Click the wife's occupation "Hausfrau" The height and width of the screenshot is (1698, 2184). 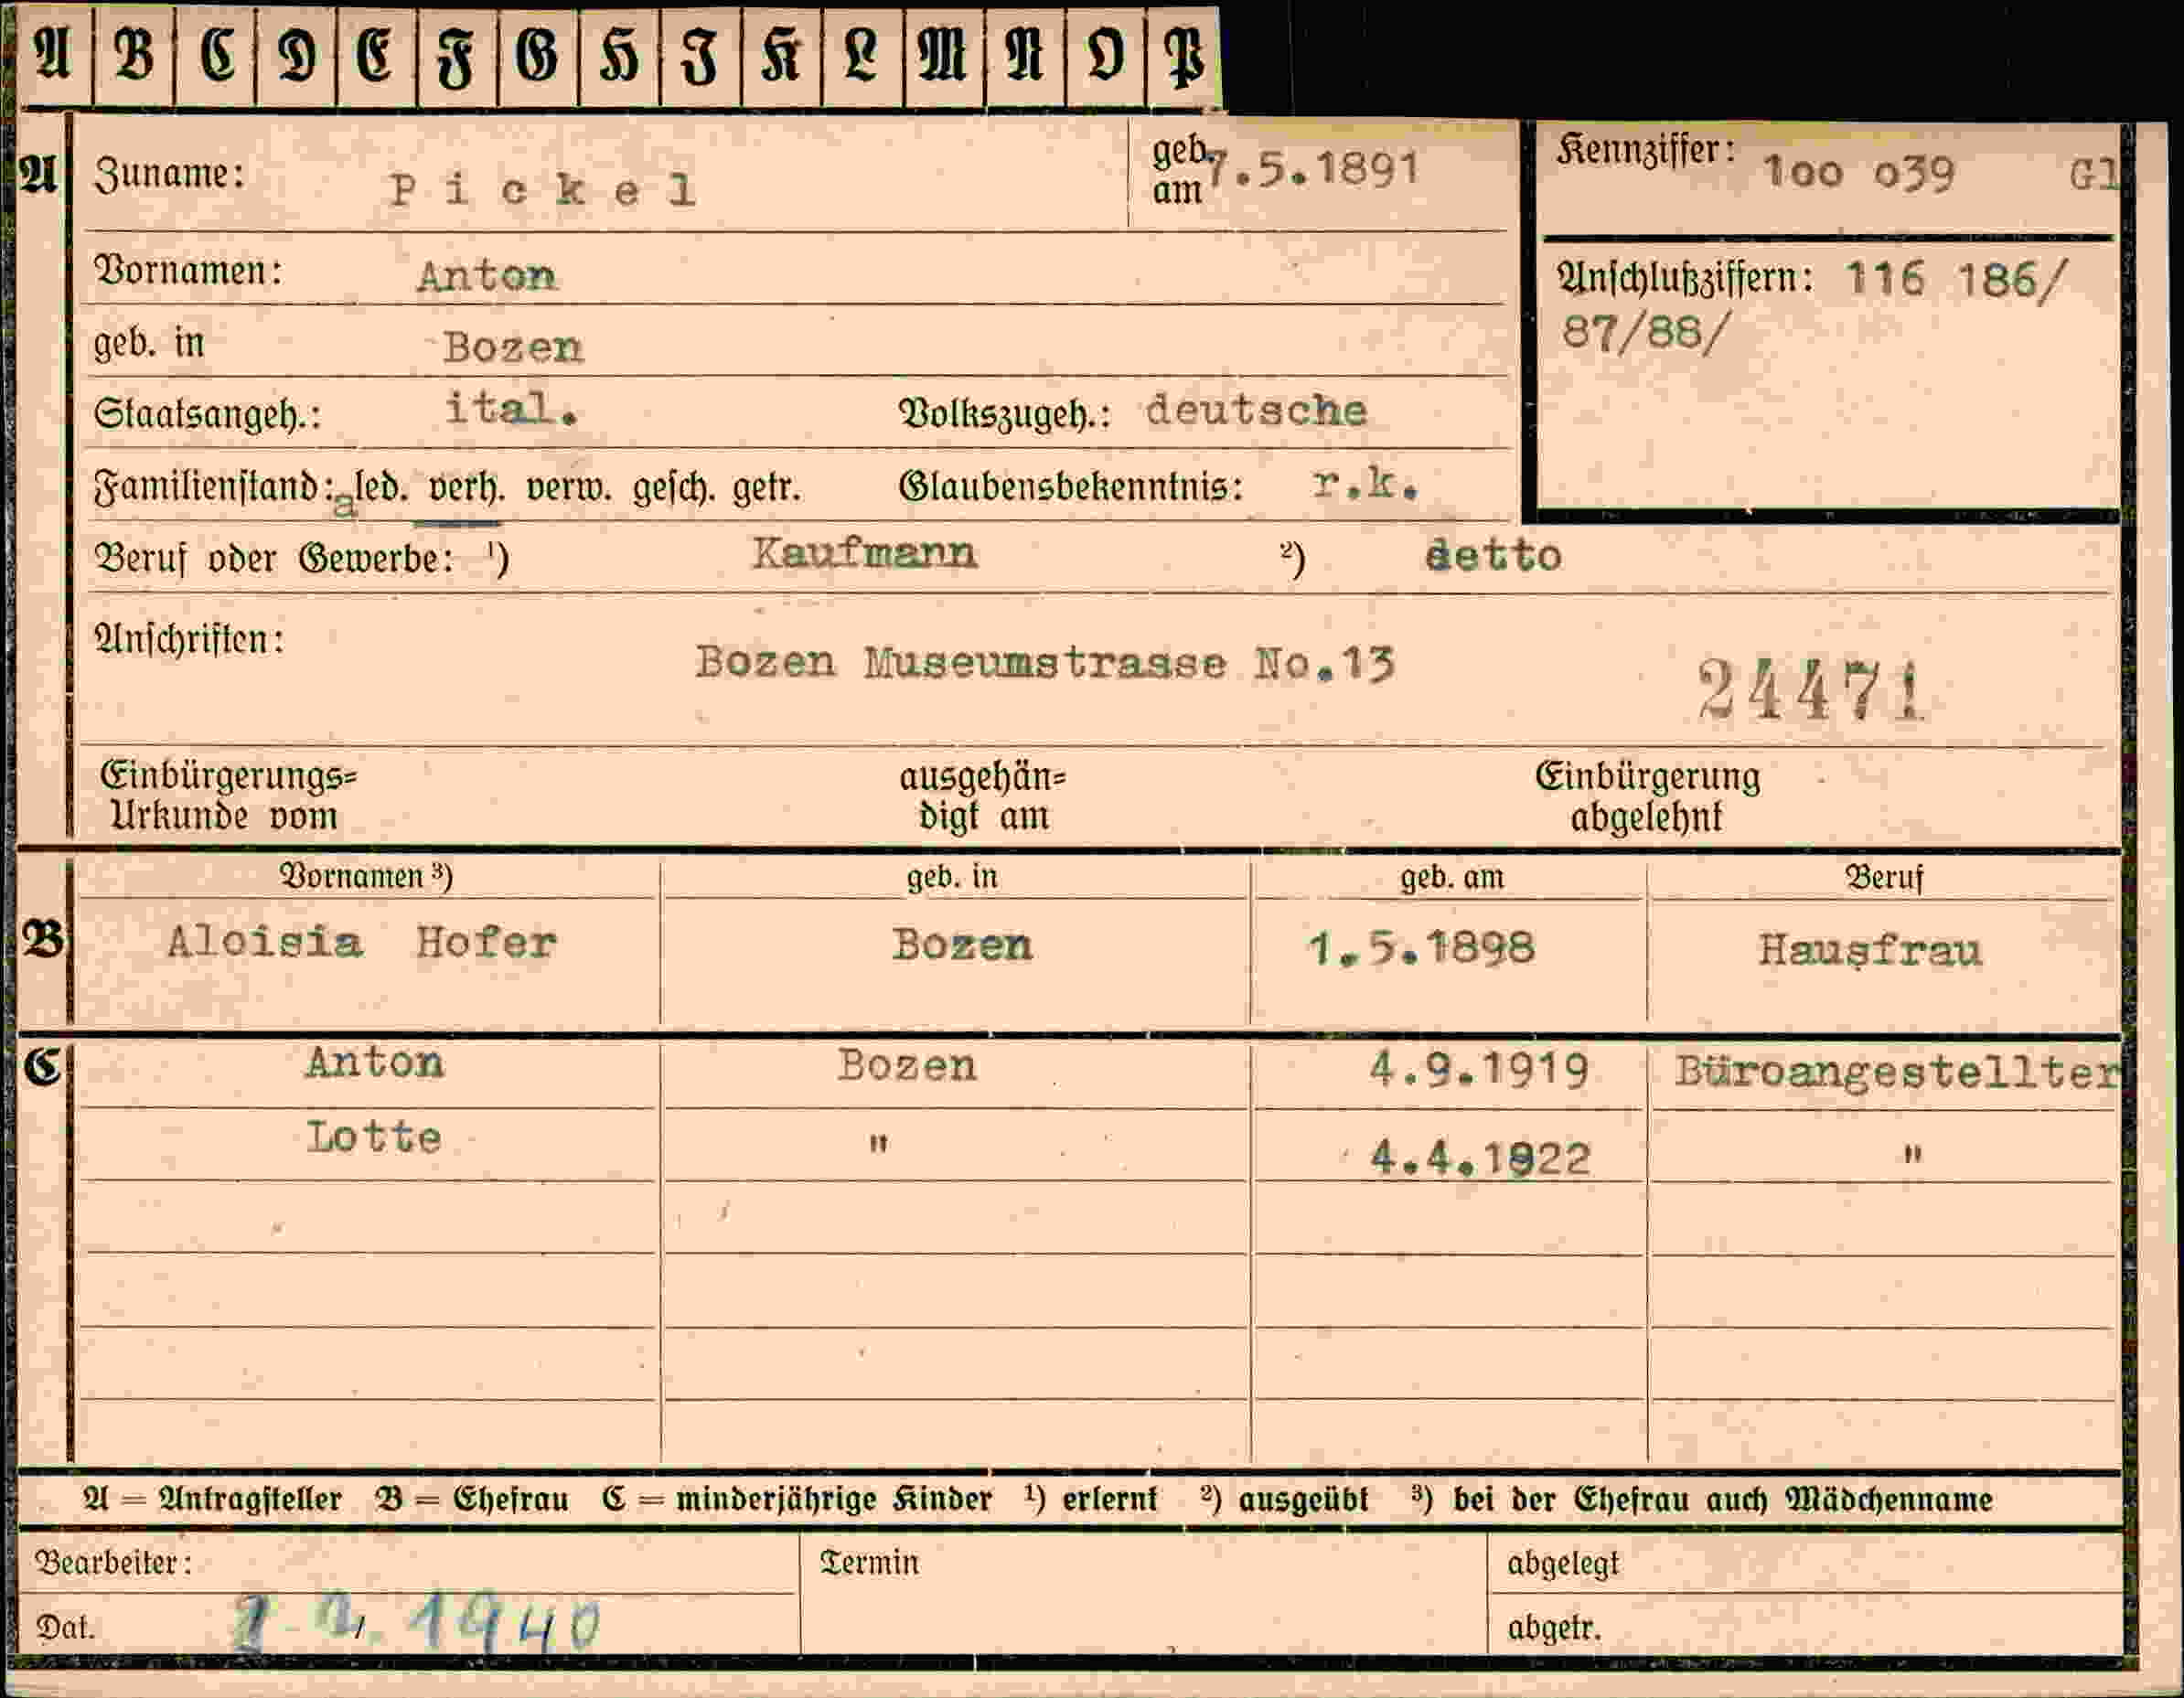click(1870, 950)
